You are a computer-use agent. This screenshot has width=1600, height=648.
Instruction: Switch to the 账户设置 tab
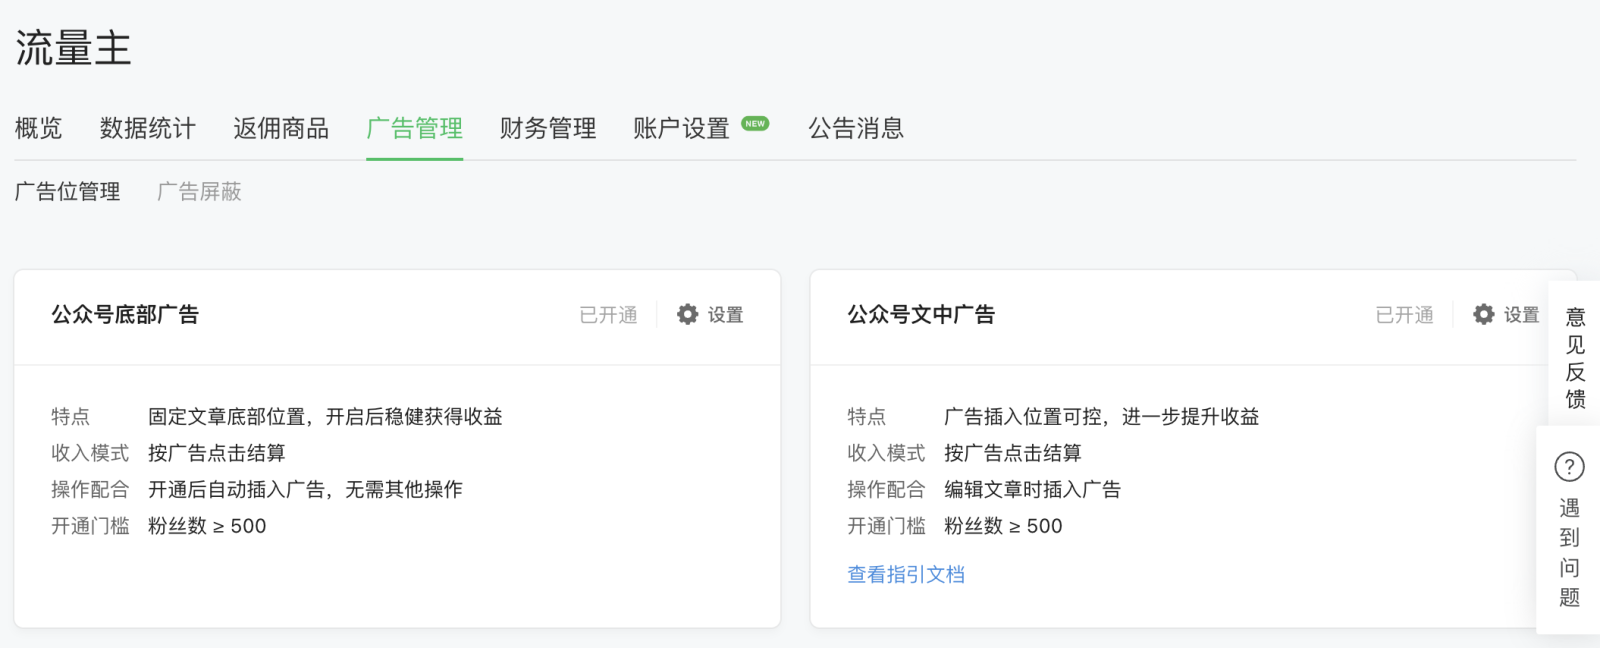(681, 128)
